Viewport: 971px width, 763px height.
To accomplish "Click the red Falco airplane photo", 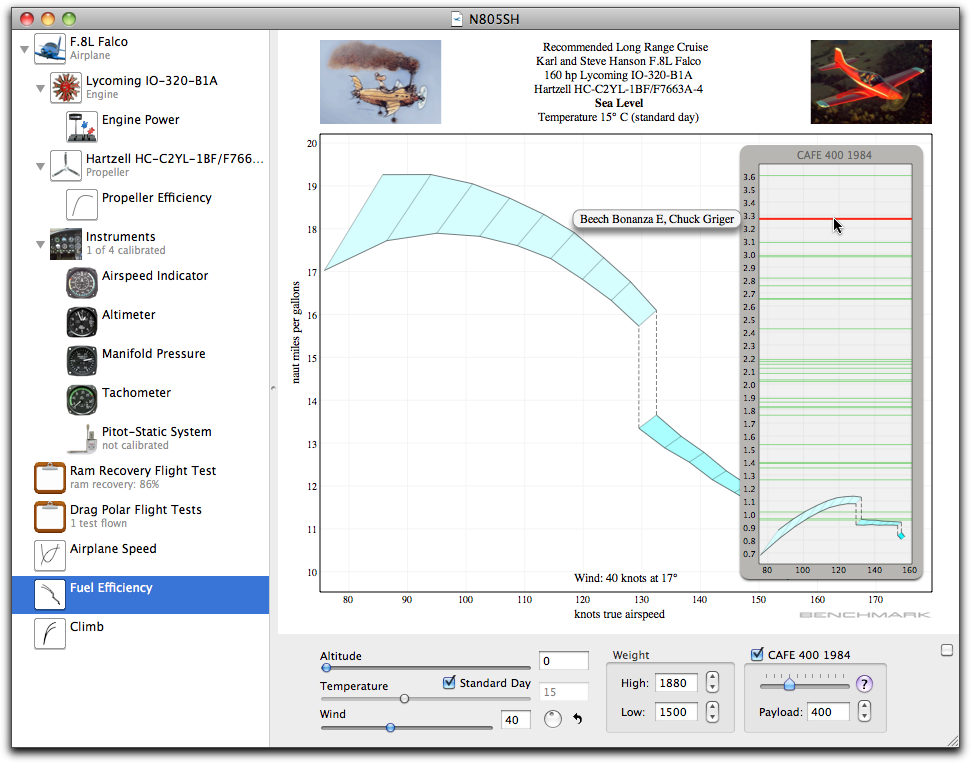I will pyautogui.click(x=871, y=82).
